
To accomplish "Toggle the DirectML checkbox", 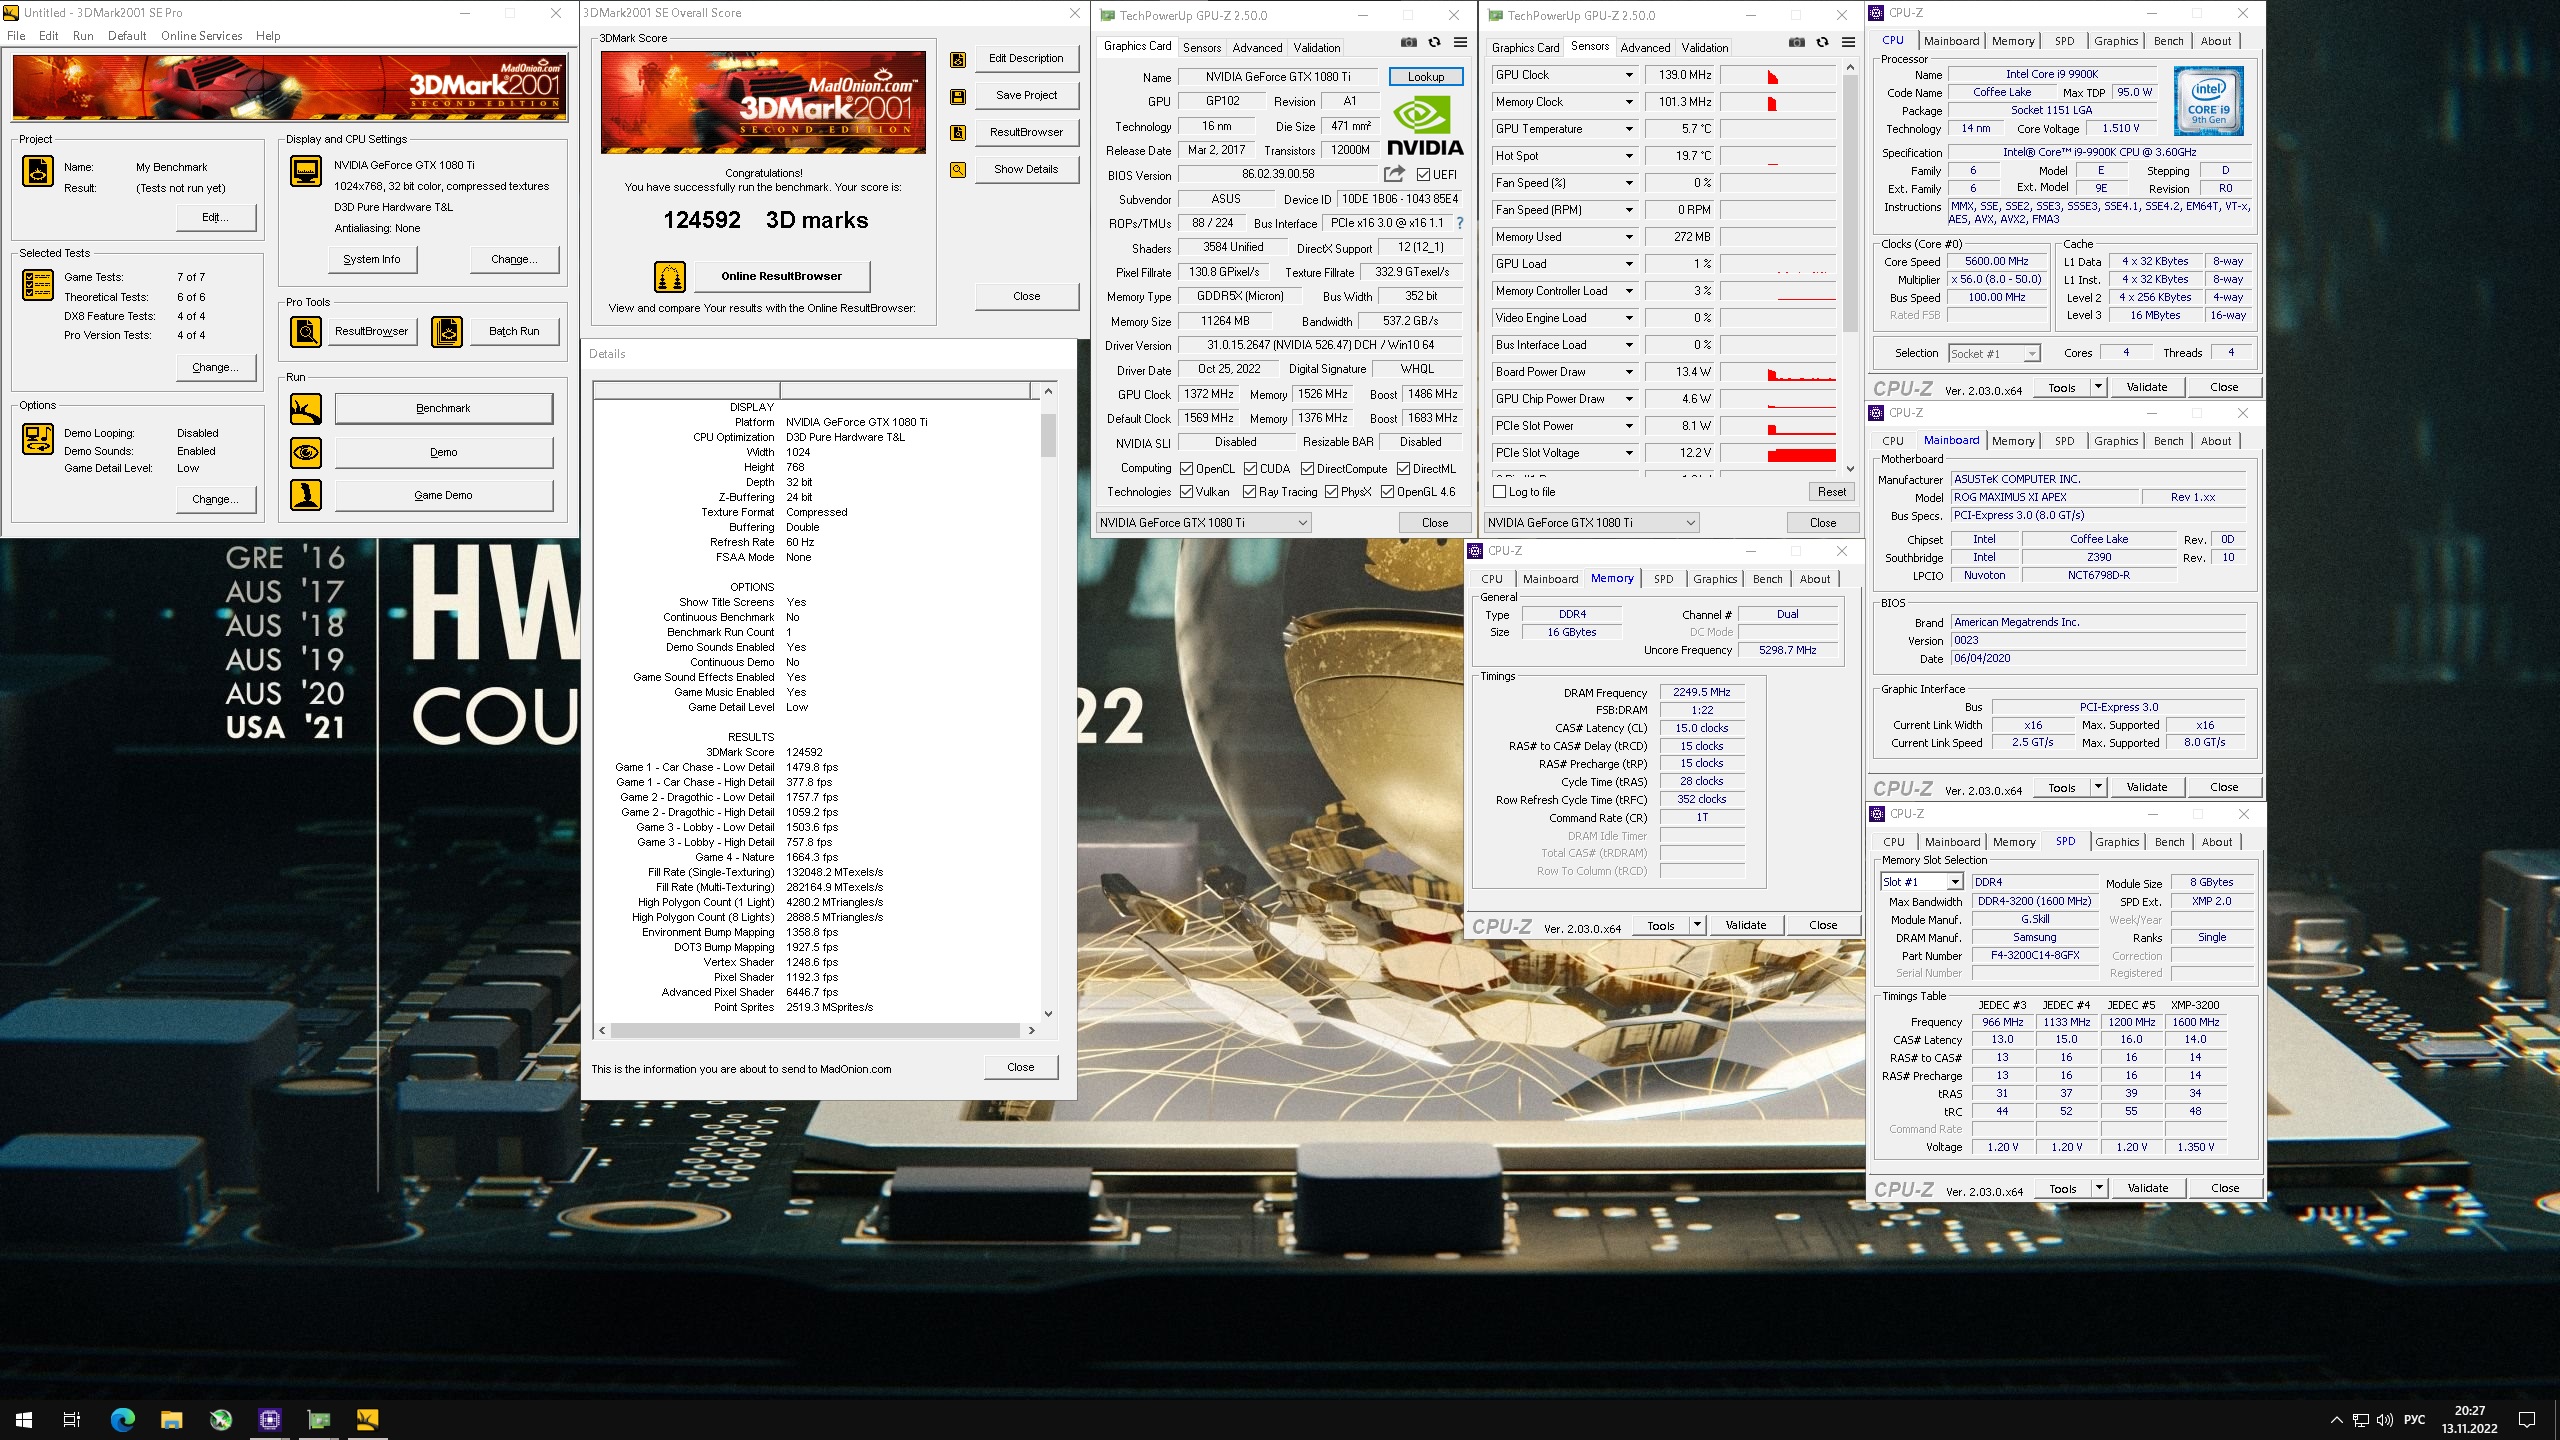I will point(1403,468).
